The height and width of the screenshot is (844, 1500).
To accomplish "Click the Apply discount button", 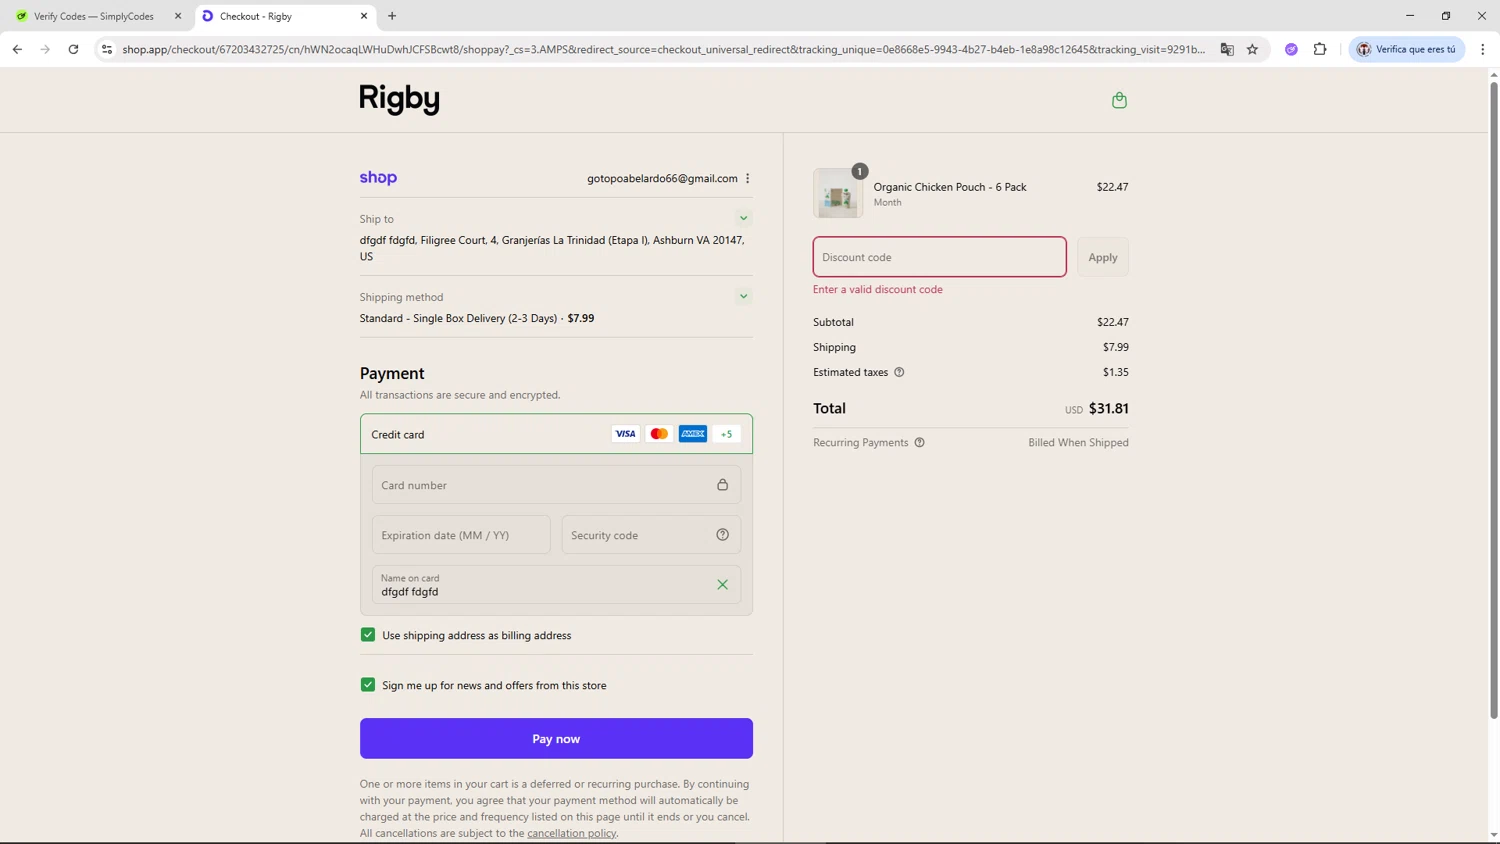I will click(1103, 257).
